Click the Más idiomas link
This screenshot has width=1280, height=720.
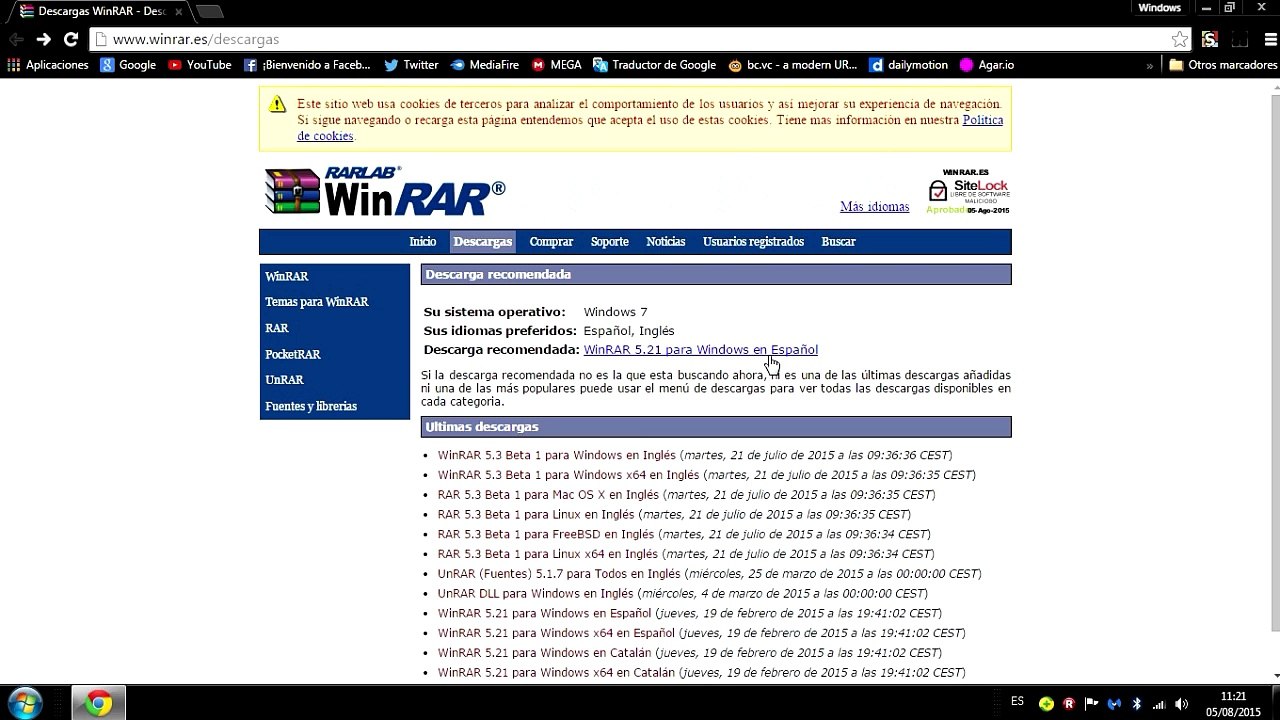(x=874, y=207)
